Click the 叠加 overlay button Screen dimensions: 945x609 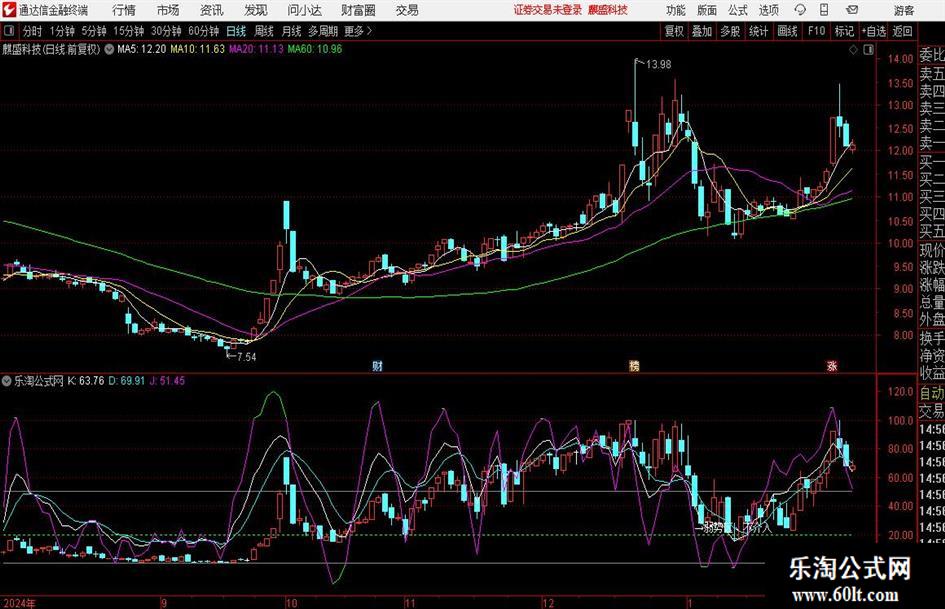702,31
